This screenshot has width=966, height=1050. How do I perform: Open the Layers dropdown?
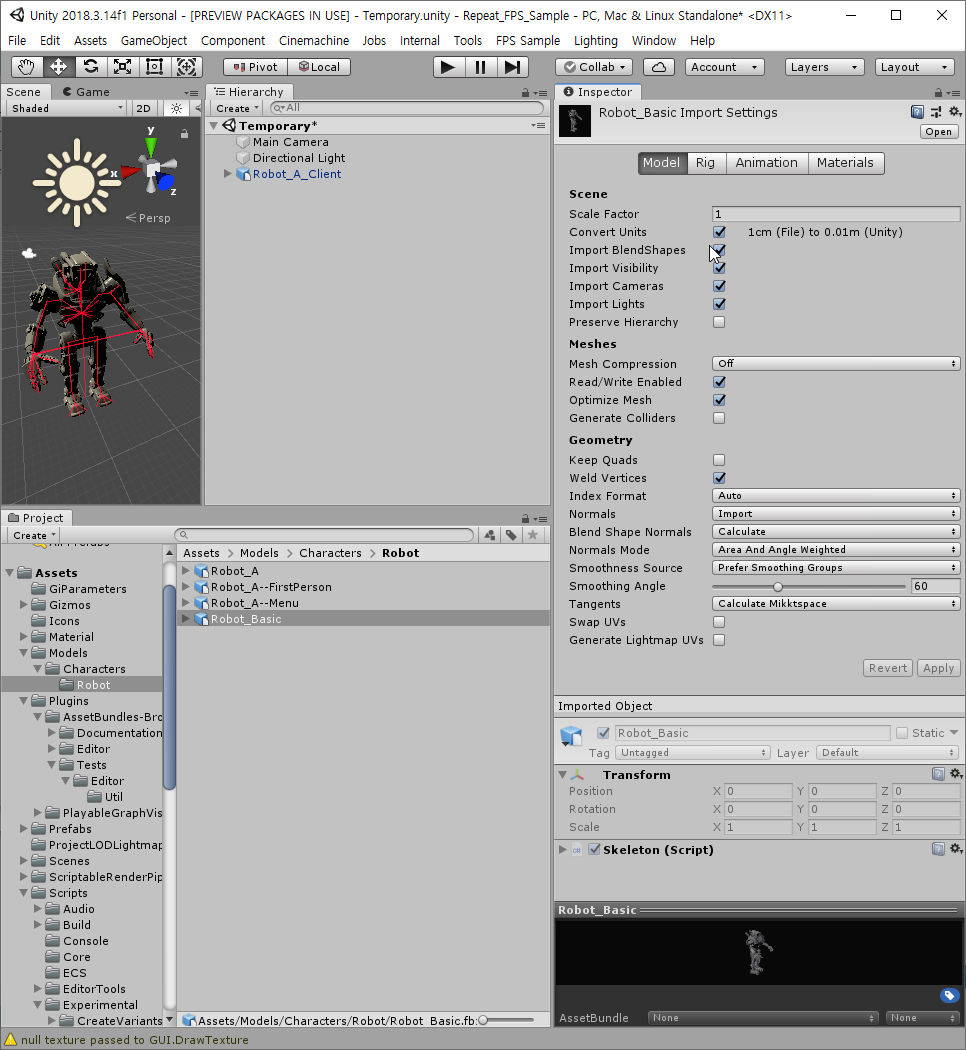coord(824,67)
